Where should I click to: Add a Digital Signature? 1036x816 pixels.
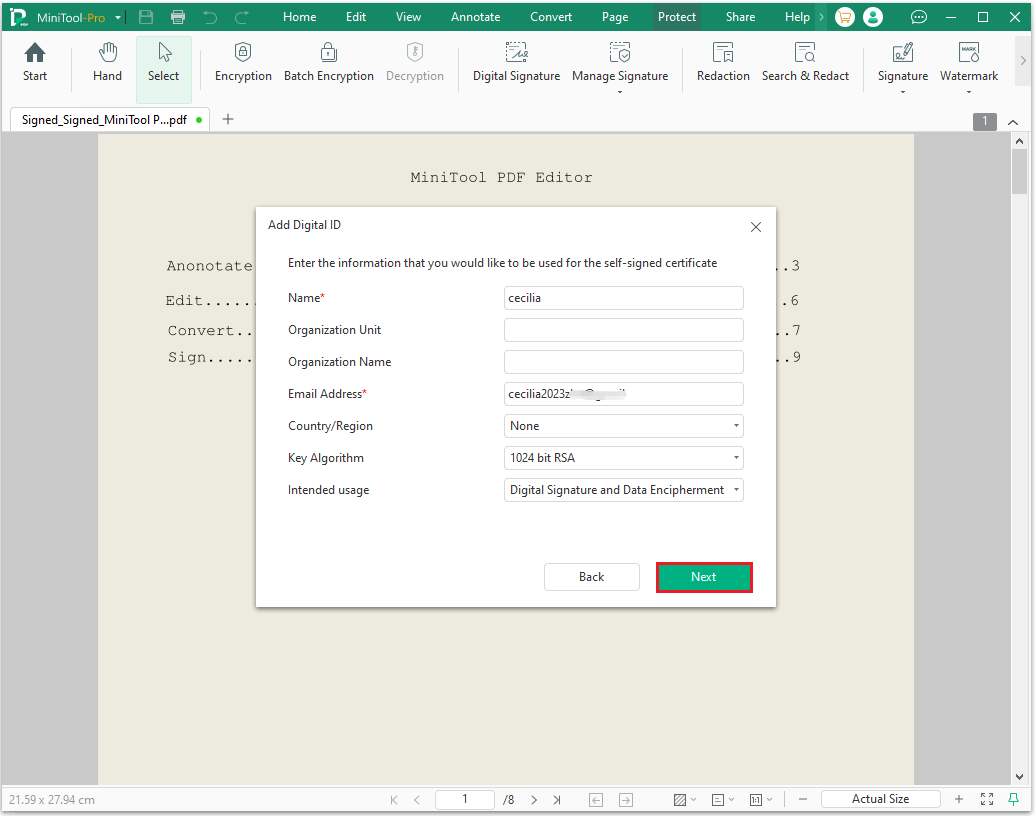pos(516,64)
